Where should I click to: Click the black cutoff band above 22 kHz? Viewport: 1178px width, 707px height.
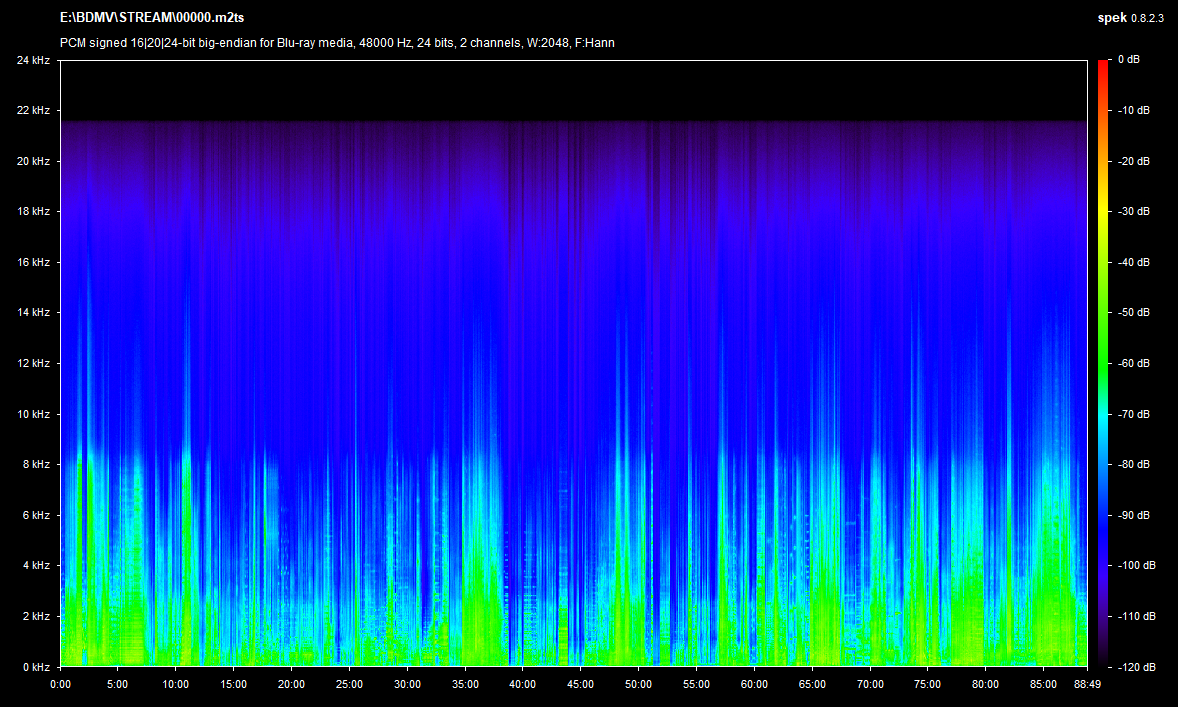[x=573, y=90]
